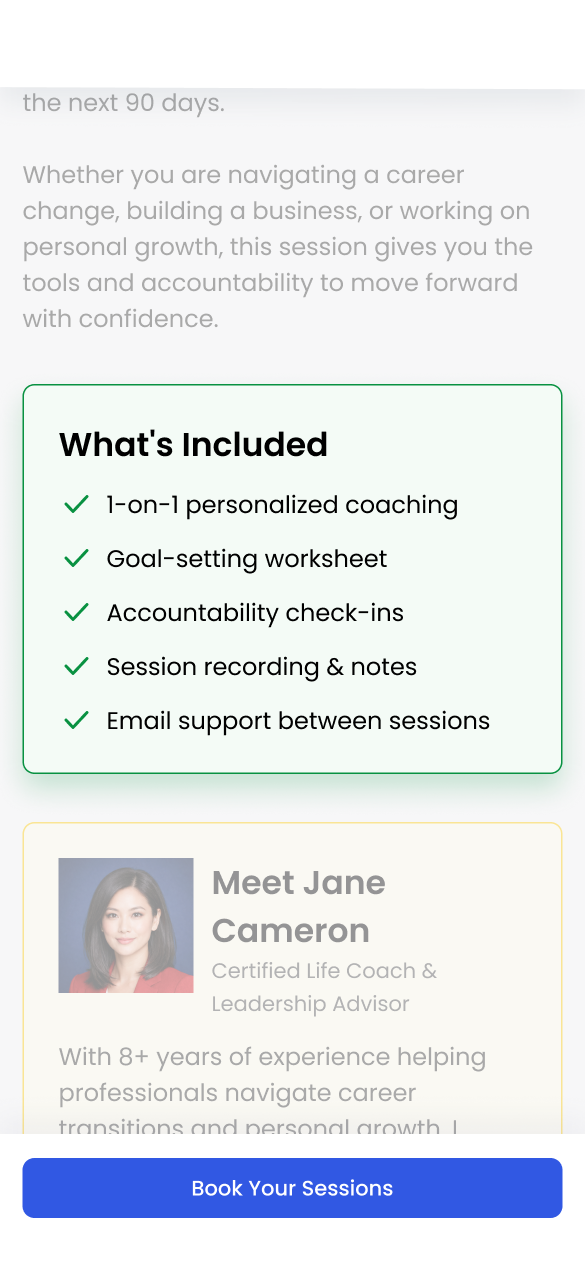Click checkmark beside 1-on-1 personalized coaching

point(77,505)
